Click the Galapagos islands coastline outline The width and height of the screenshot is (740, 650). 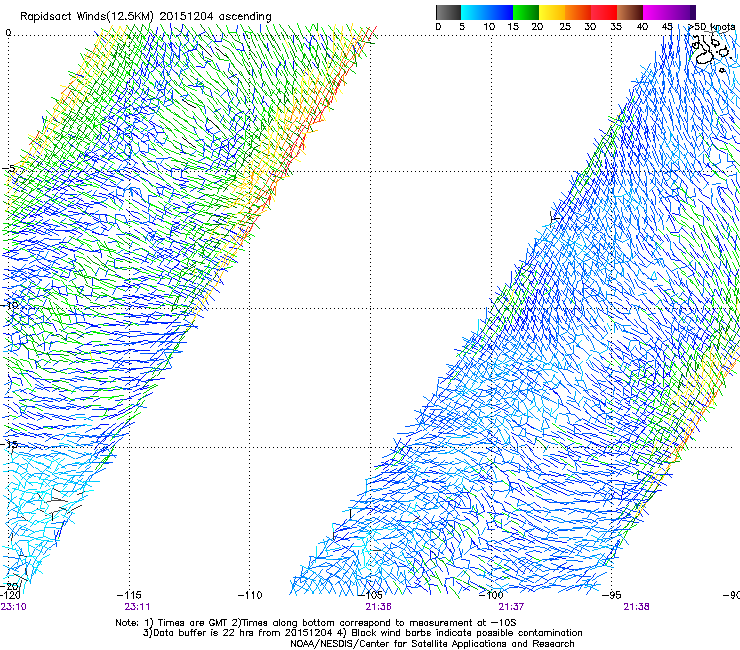(711, 52)
